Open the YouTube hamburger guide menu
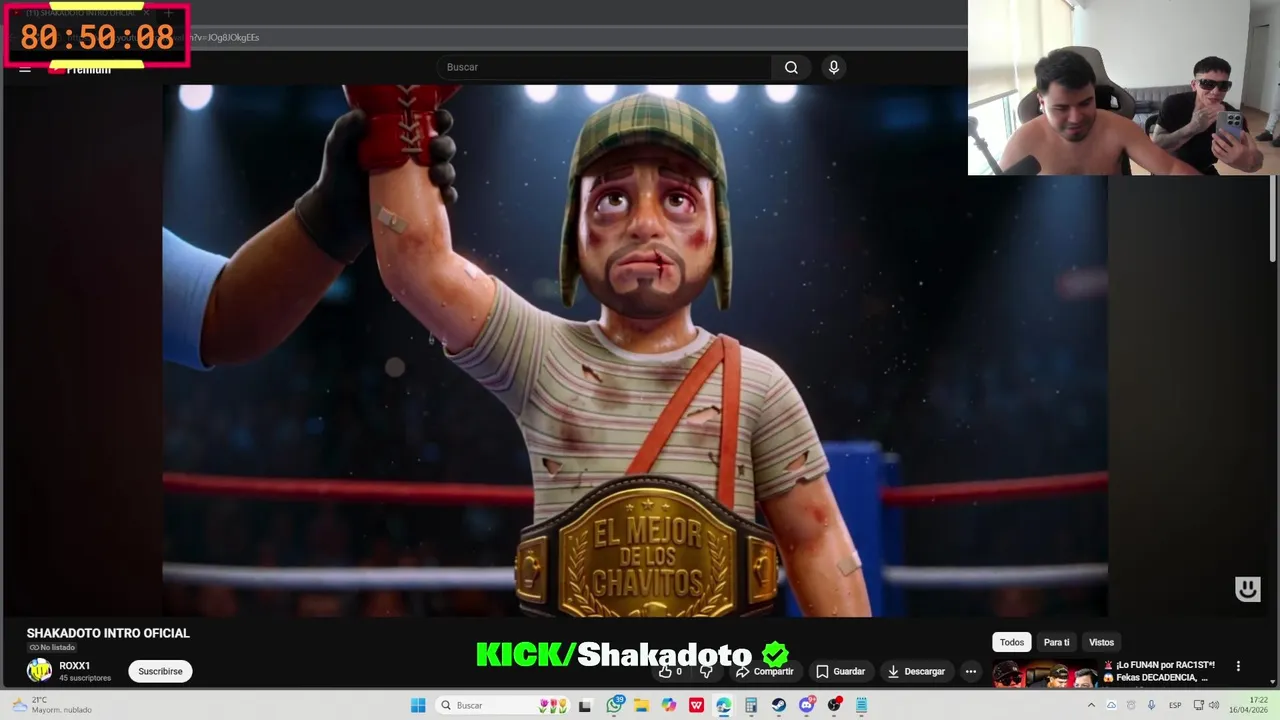 [x=25, y=69]
